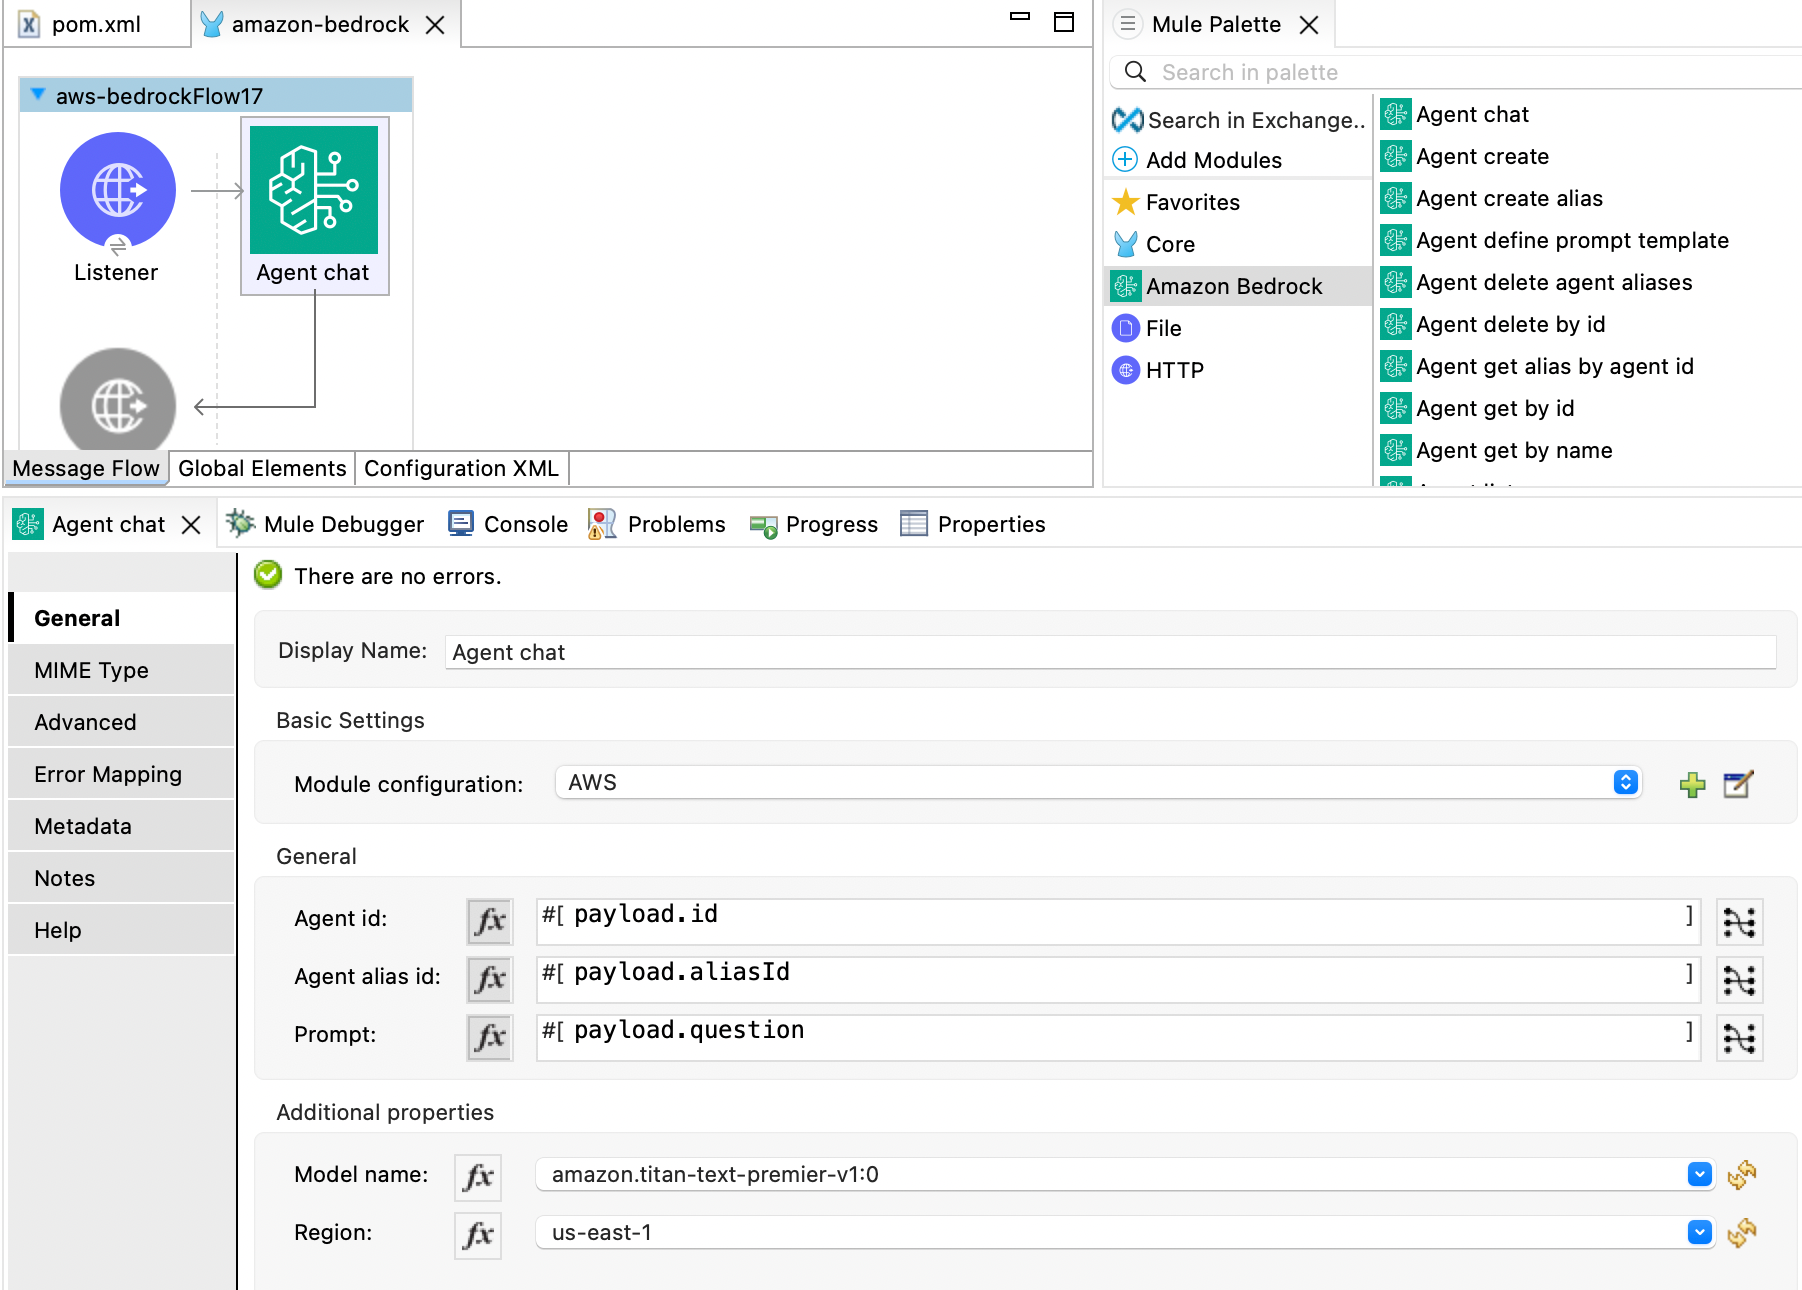
Task: Pick Agent get by name operation
Action: pyautogui.click(x=1497, y=450)
